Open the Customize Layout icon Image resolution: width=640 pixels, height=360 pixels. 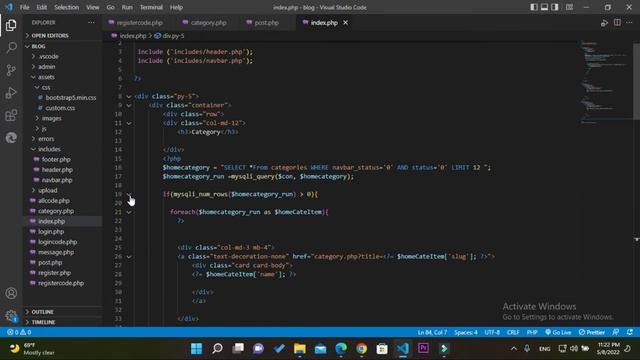(569, 7)
